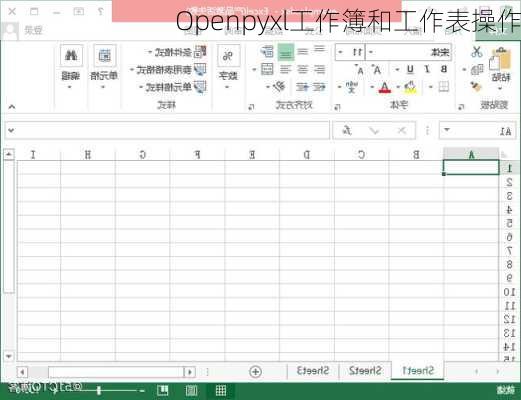Screen dimensions: 521x400
Task: Click the Decrease Font Size icon
Action: (360, 70)
